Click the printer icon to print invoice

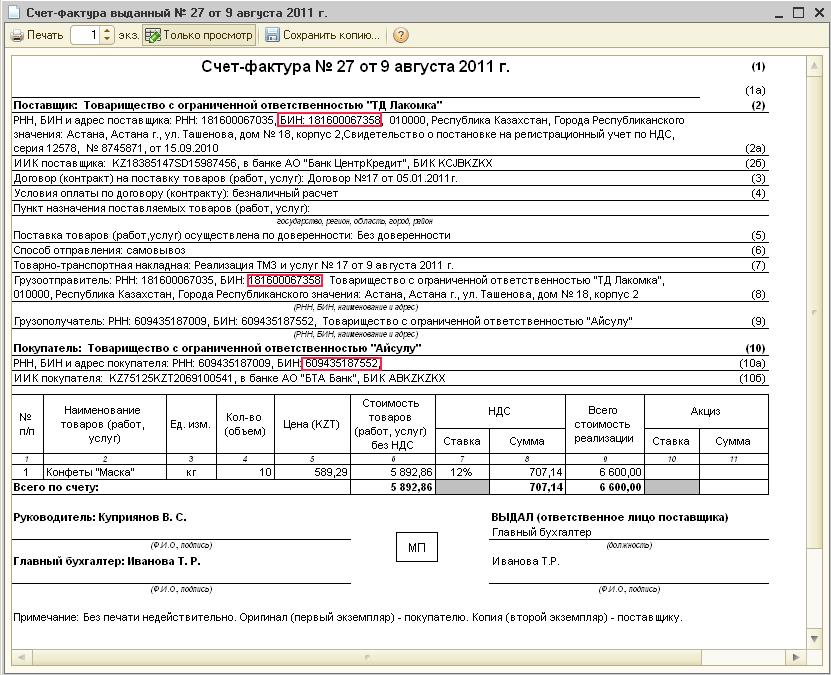tap(17, 35)
